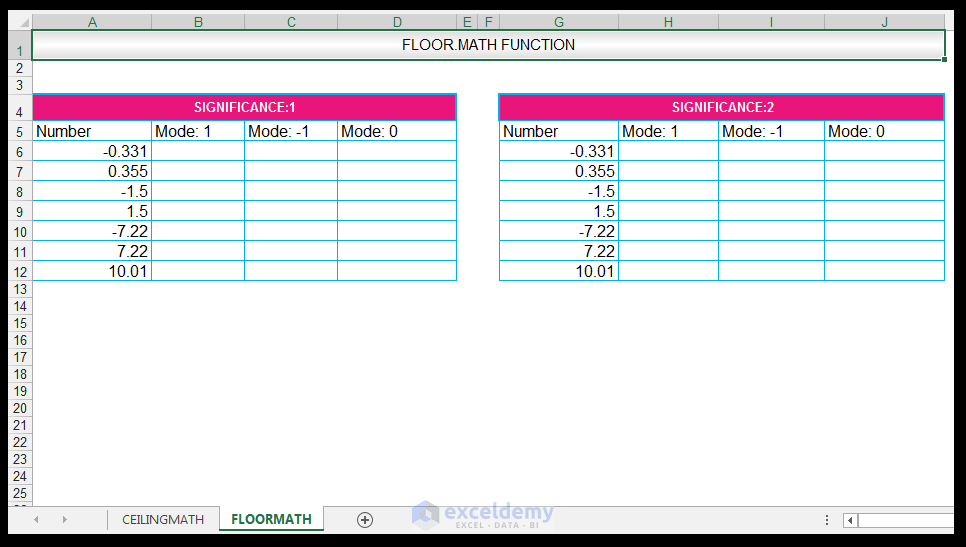Click the SIGNIFICANCE:2 header cell
This screenshot has width=966, height=547.
click(x=722, y=107)
